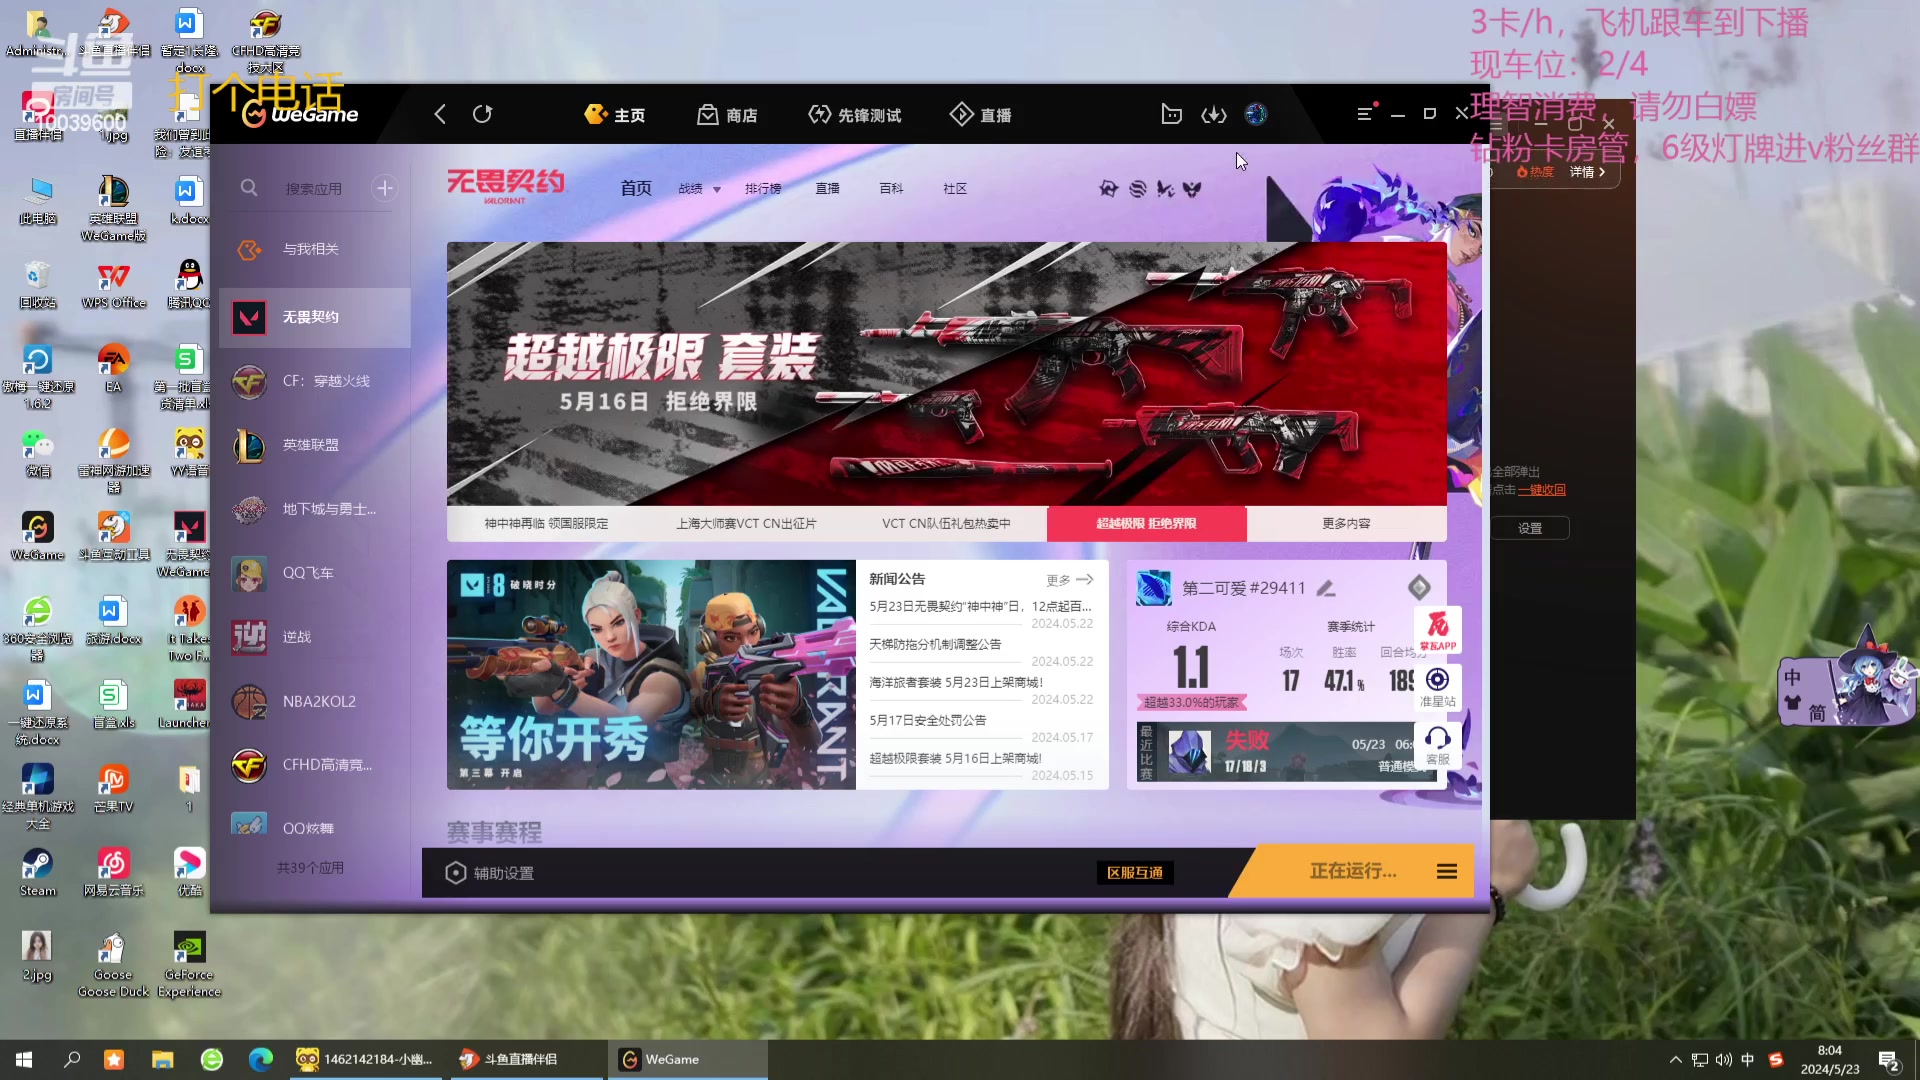Select 逆战 in sidebar
Viewport: 1920px width, 1080px height.
coord(315,637)
